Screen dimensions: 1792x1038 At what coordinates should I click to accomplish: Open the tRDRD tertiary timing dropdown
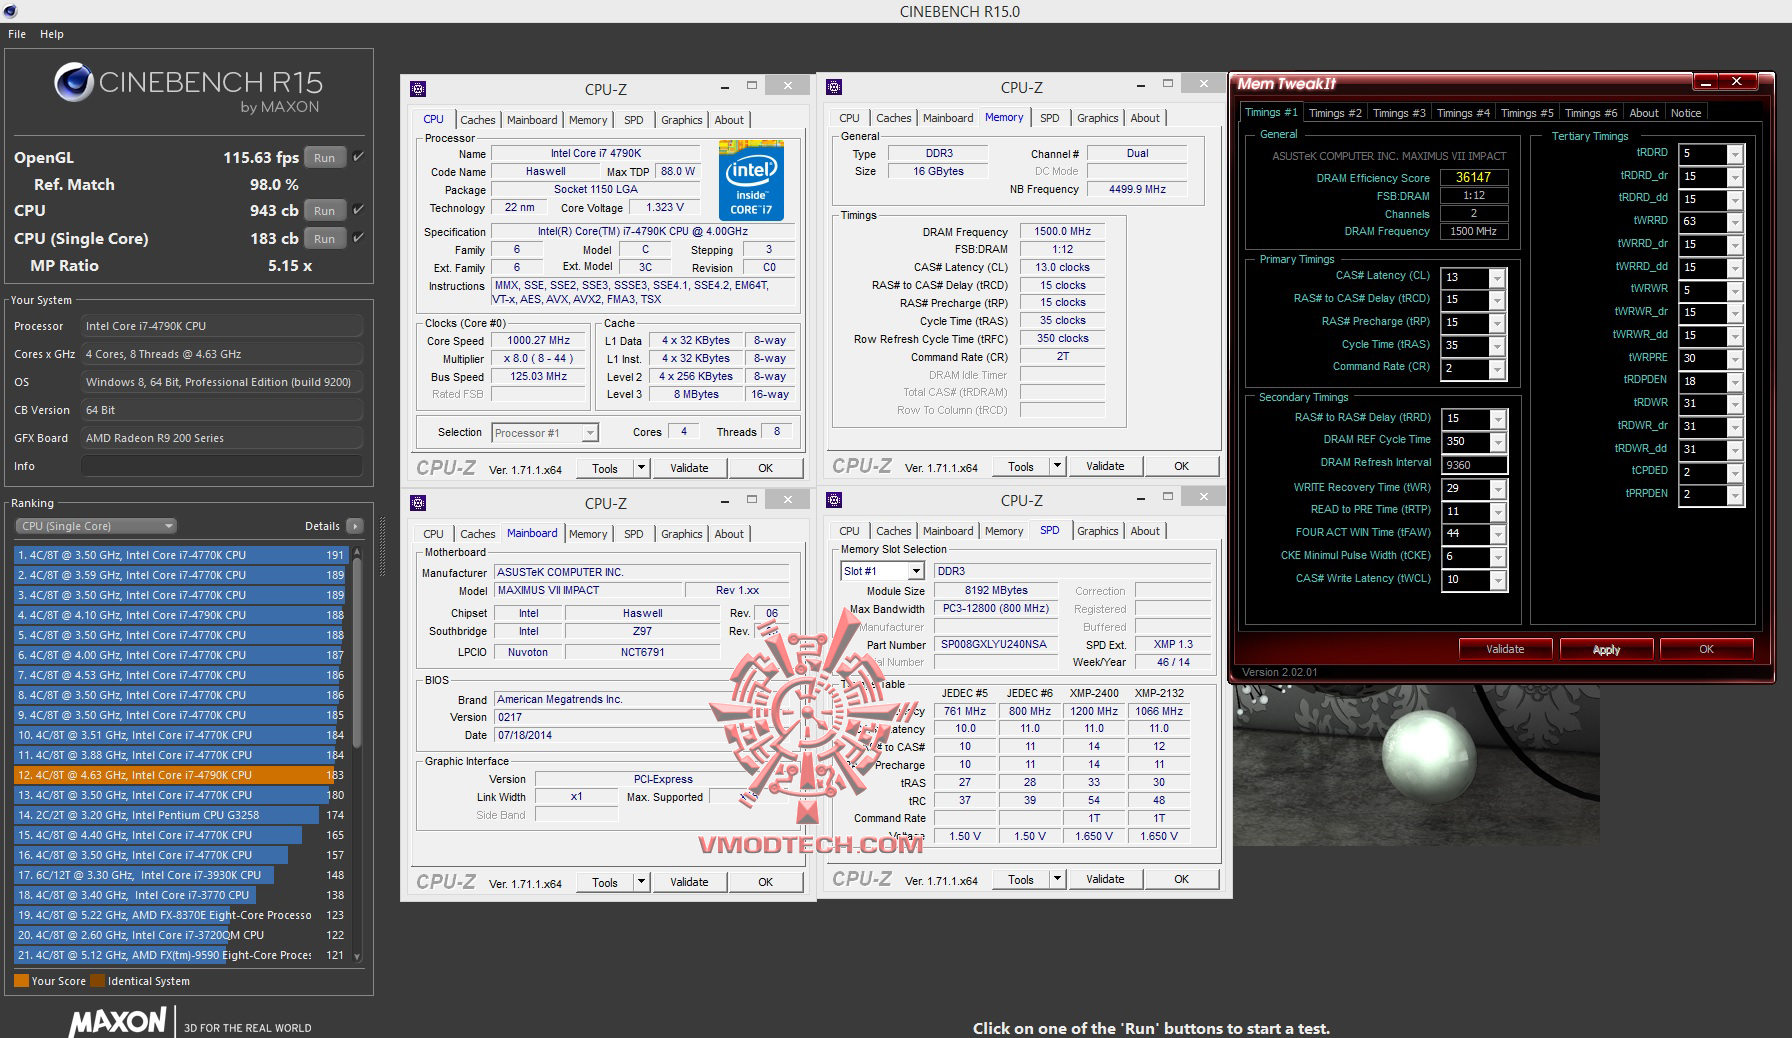click(x=1735, y=154)
